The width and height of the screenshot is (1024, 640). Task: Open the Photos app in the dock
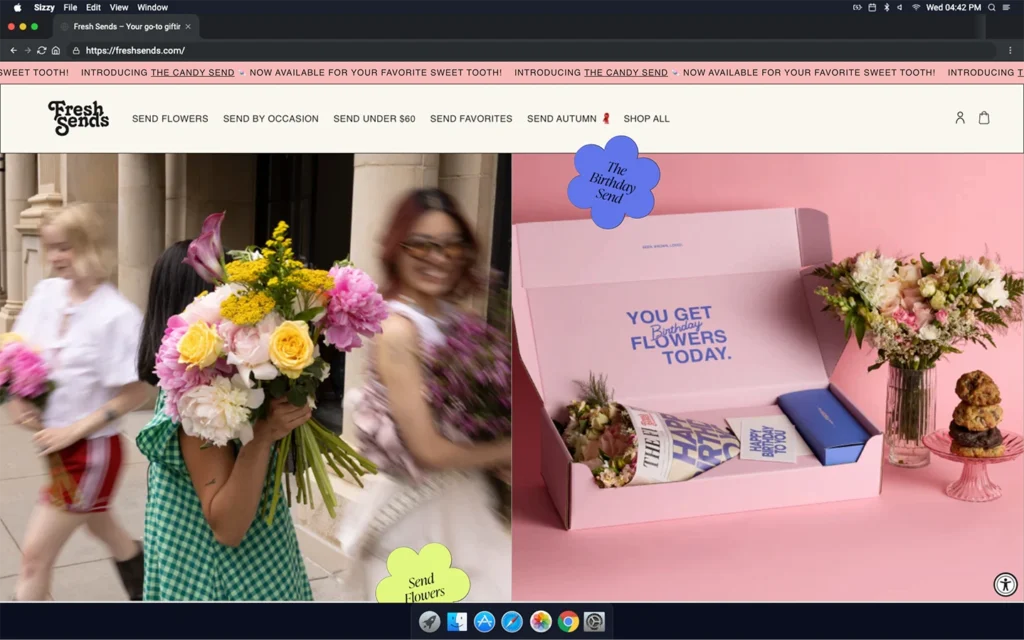pyautogui.click(x=540, y=622)
